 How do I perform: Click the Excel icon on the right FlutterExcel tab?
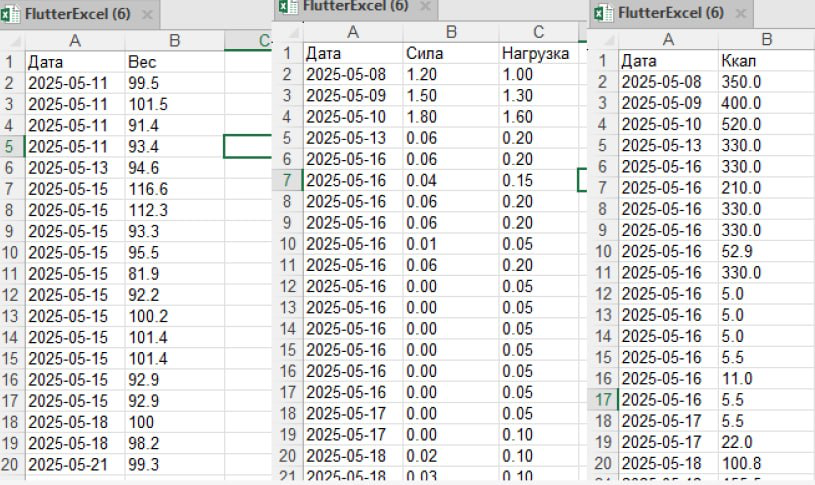(x=603, y=12)
